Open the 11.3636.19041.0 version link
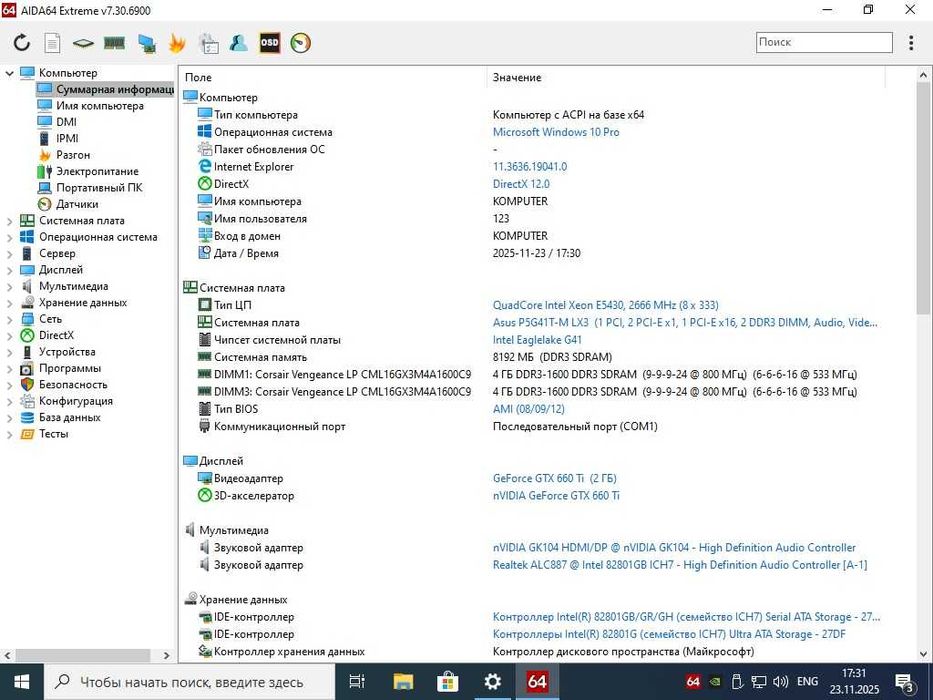 tap(530, 167)
